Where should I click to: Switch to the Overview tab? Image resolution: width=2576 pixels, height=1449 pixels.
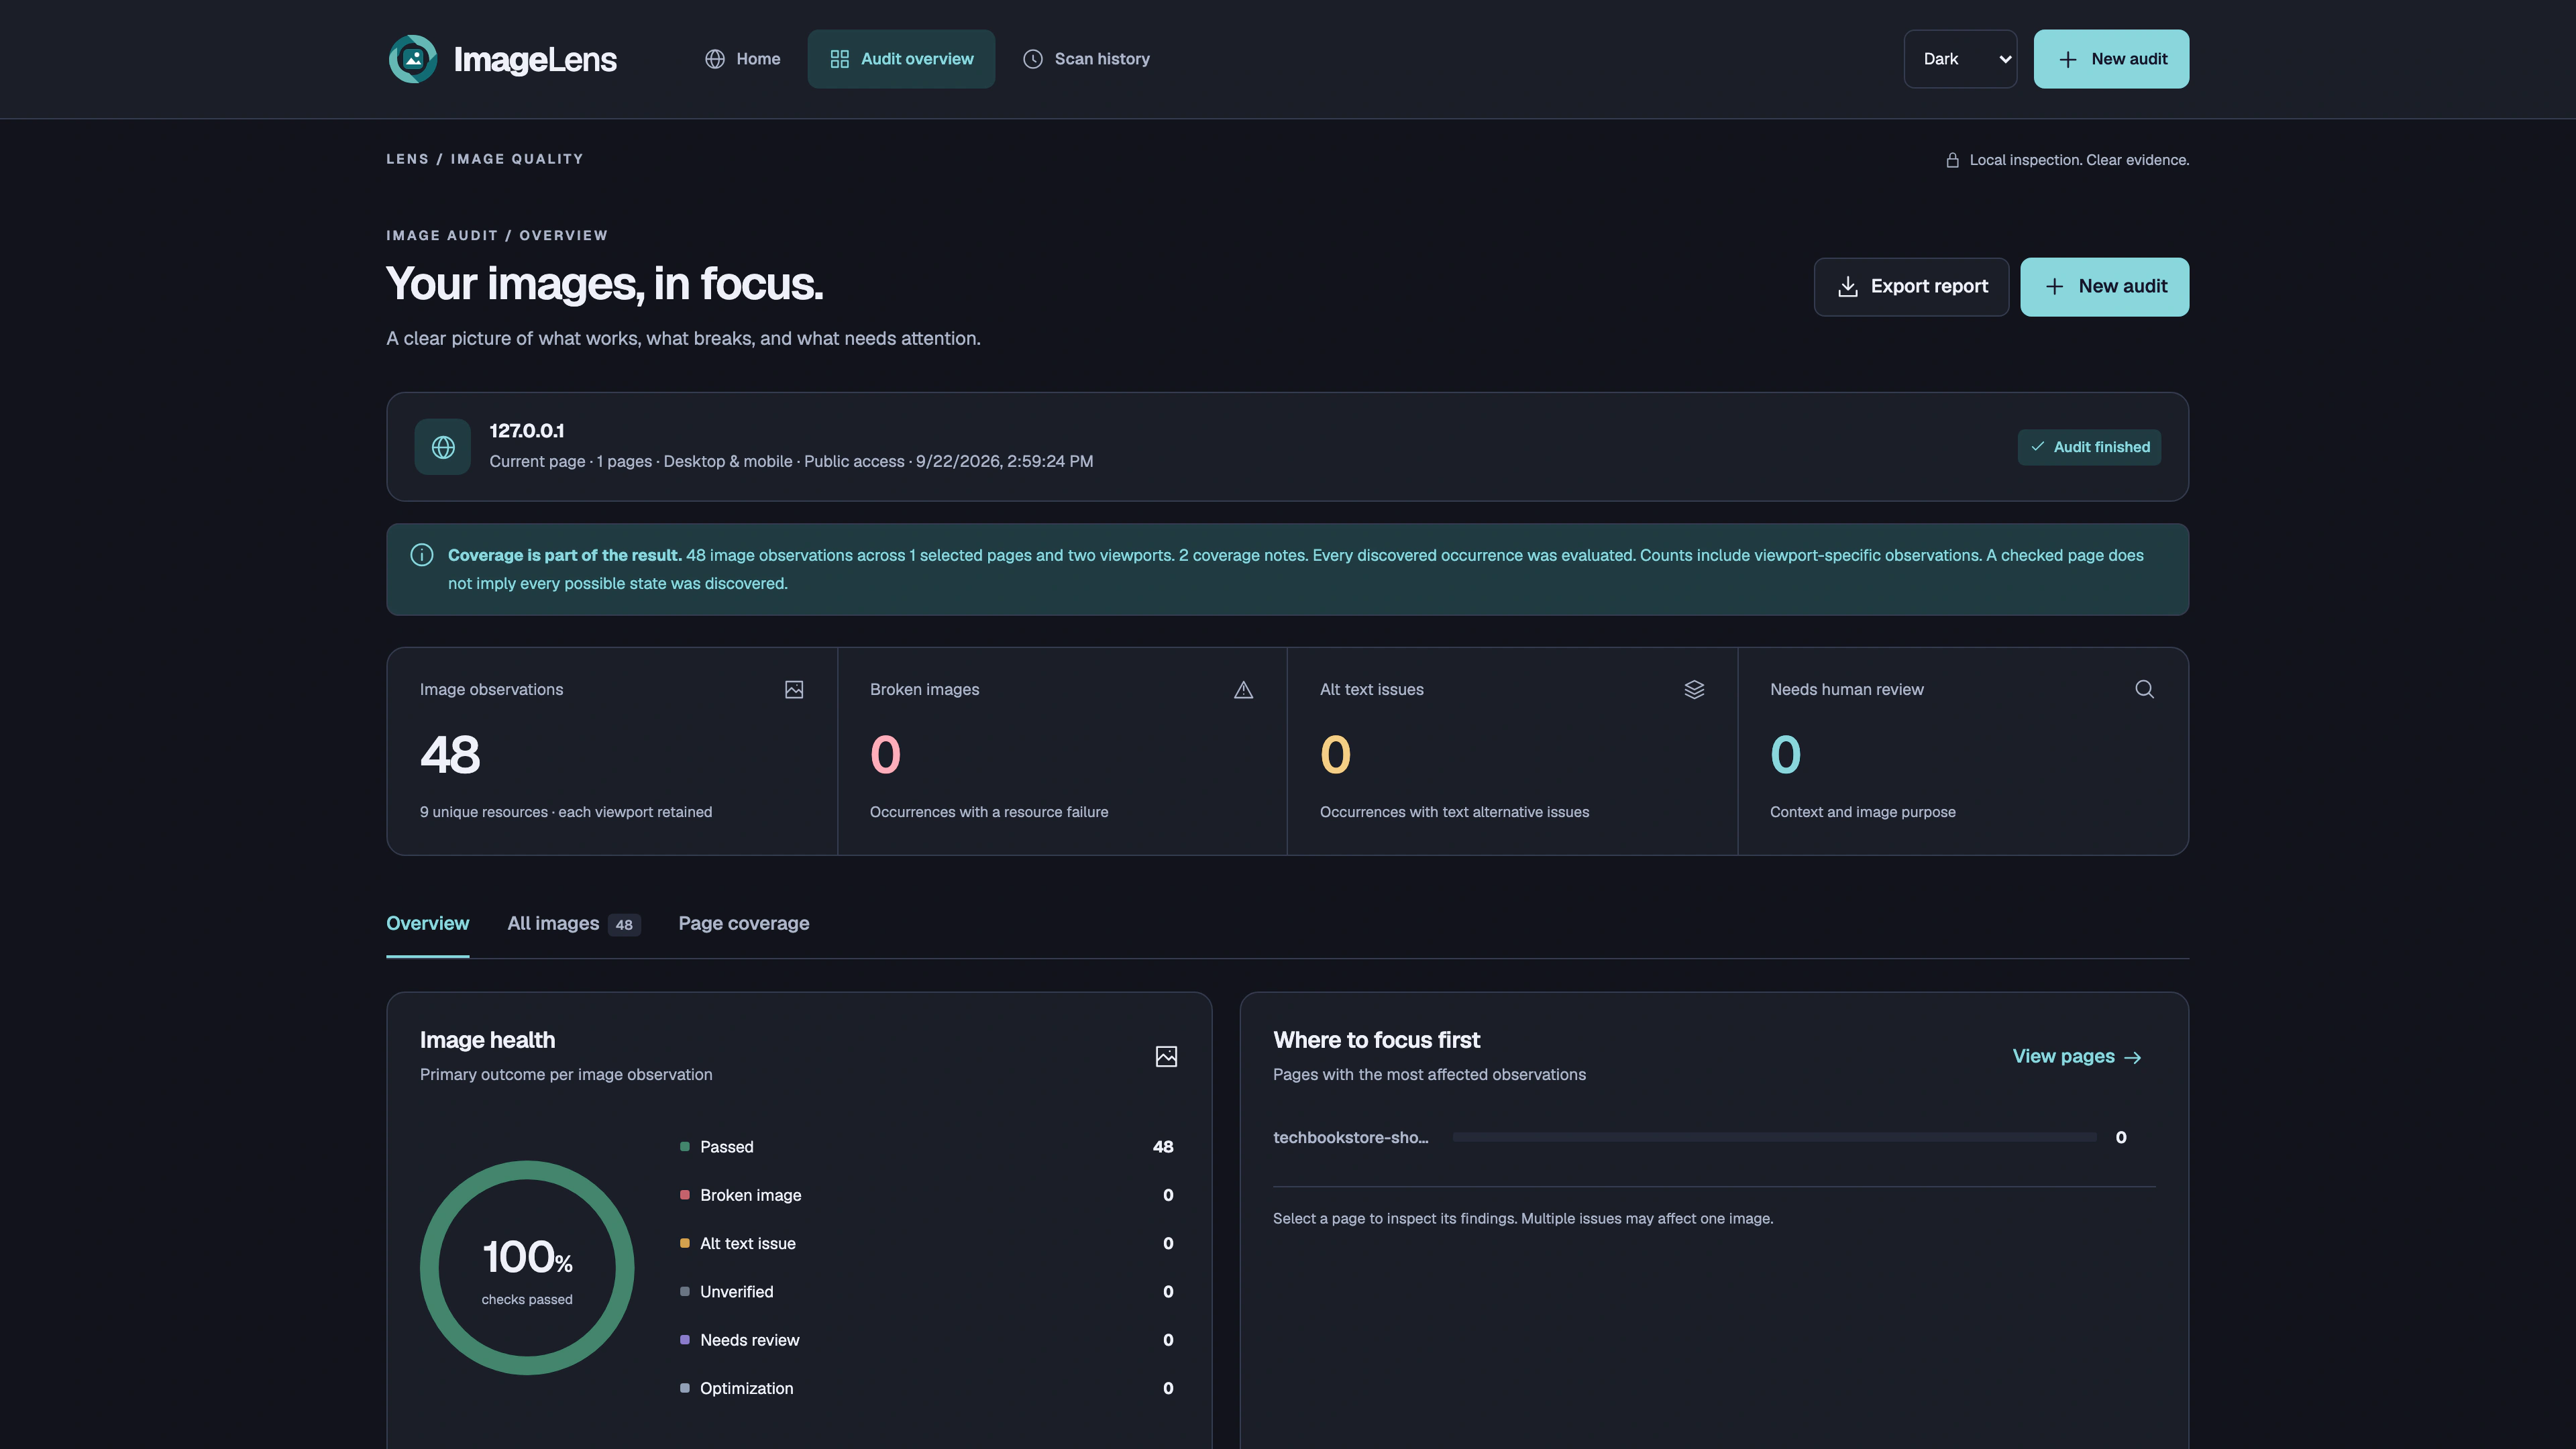click(x=427, y=924)
